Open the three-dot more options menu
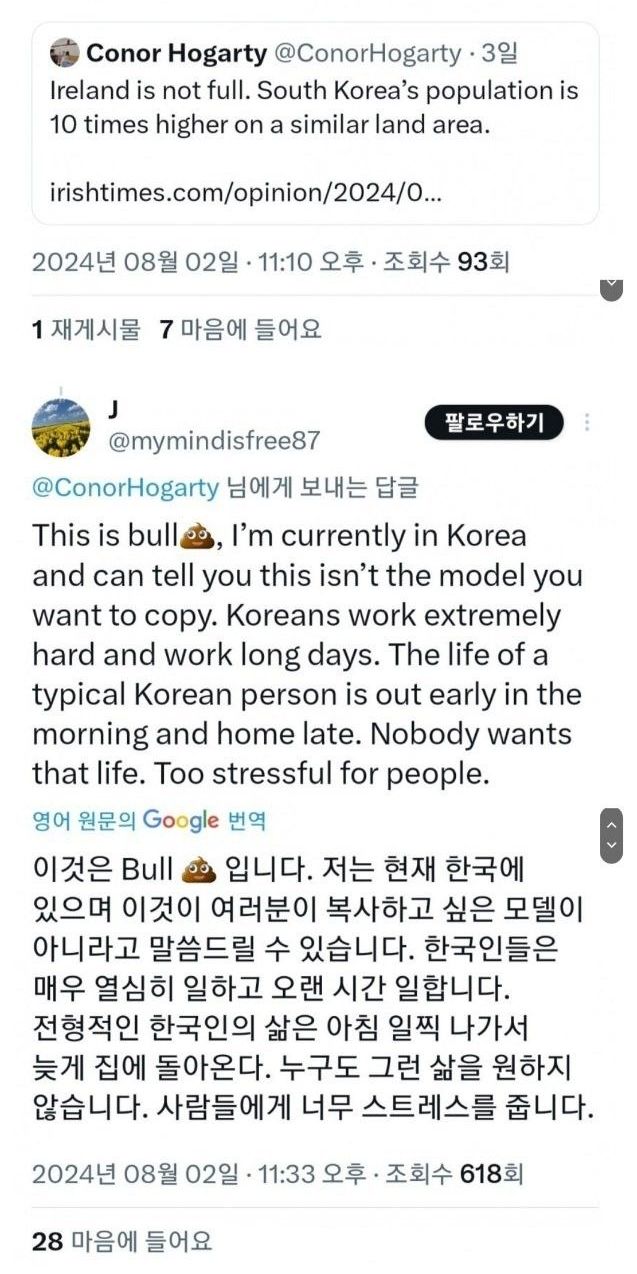This screenshot has height=1274, width=637. [587, 423]
